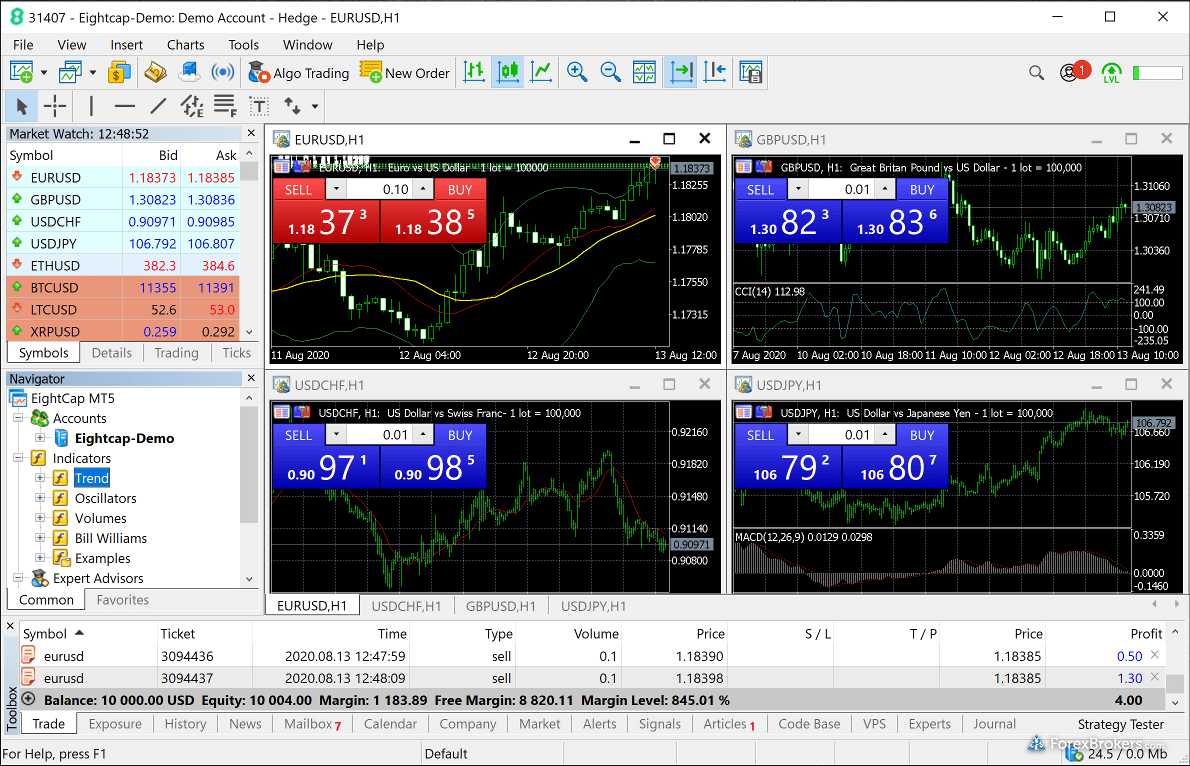Open the Tools menu
This screenshot has height=766, width=1190.
click(244, 45)
